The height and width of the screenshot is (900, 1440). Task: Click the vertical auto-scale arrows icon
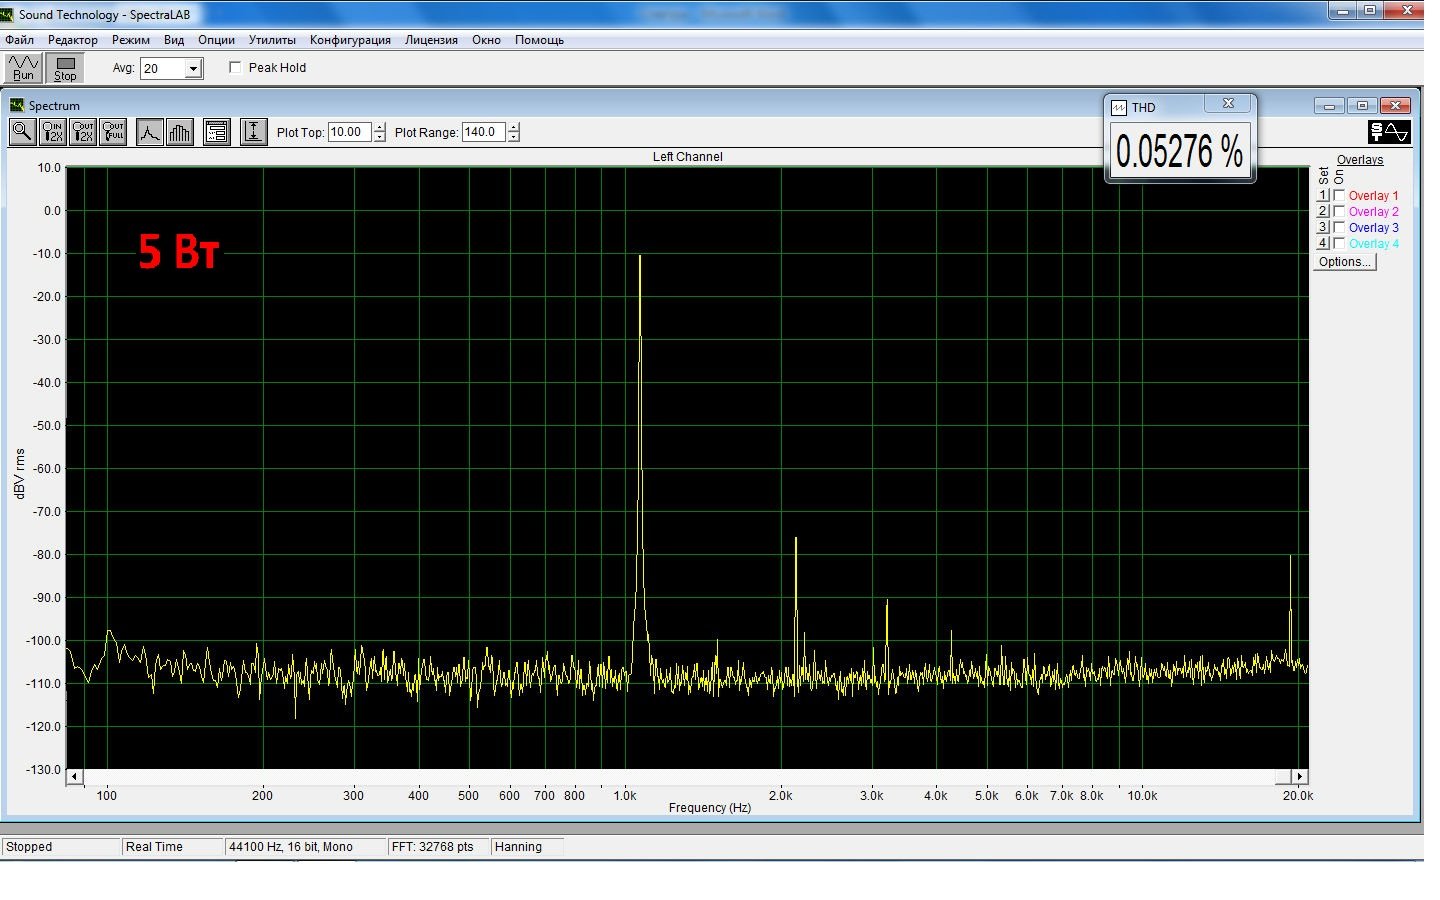pyautogui.click(x=253, y=132)
